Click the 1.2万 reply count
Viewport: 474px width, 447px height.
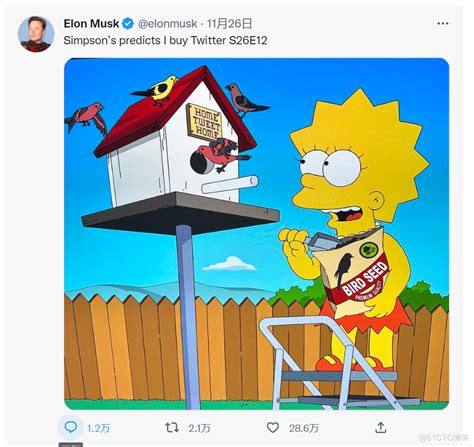click(x=98, y=428)
